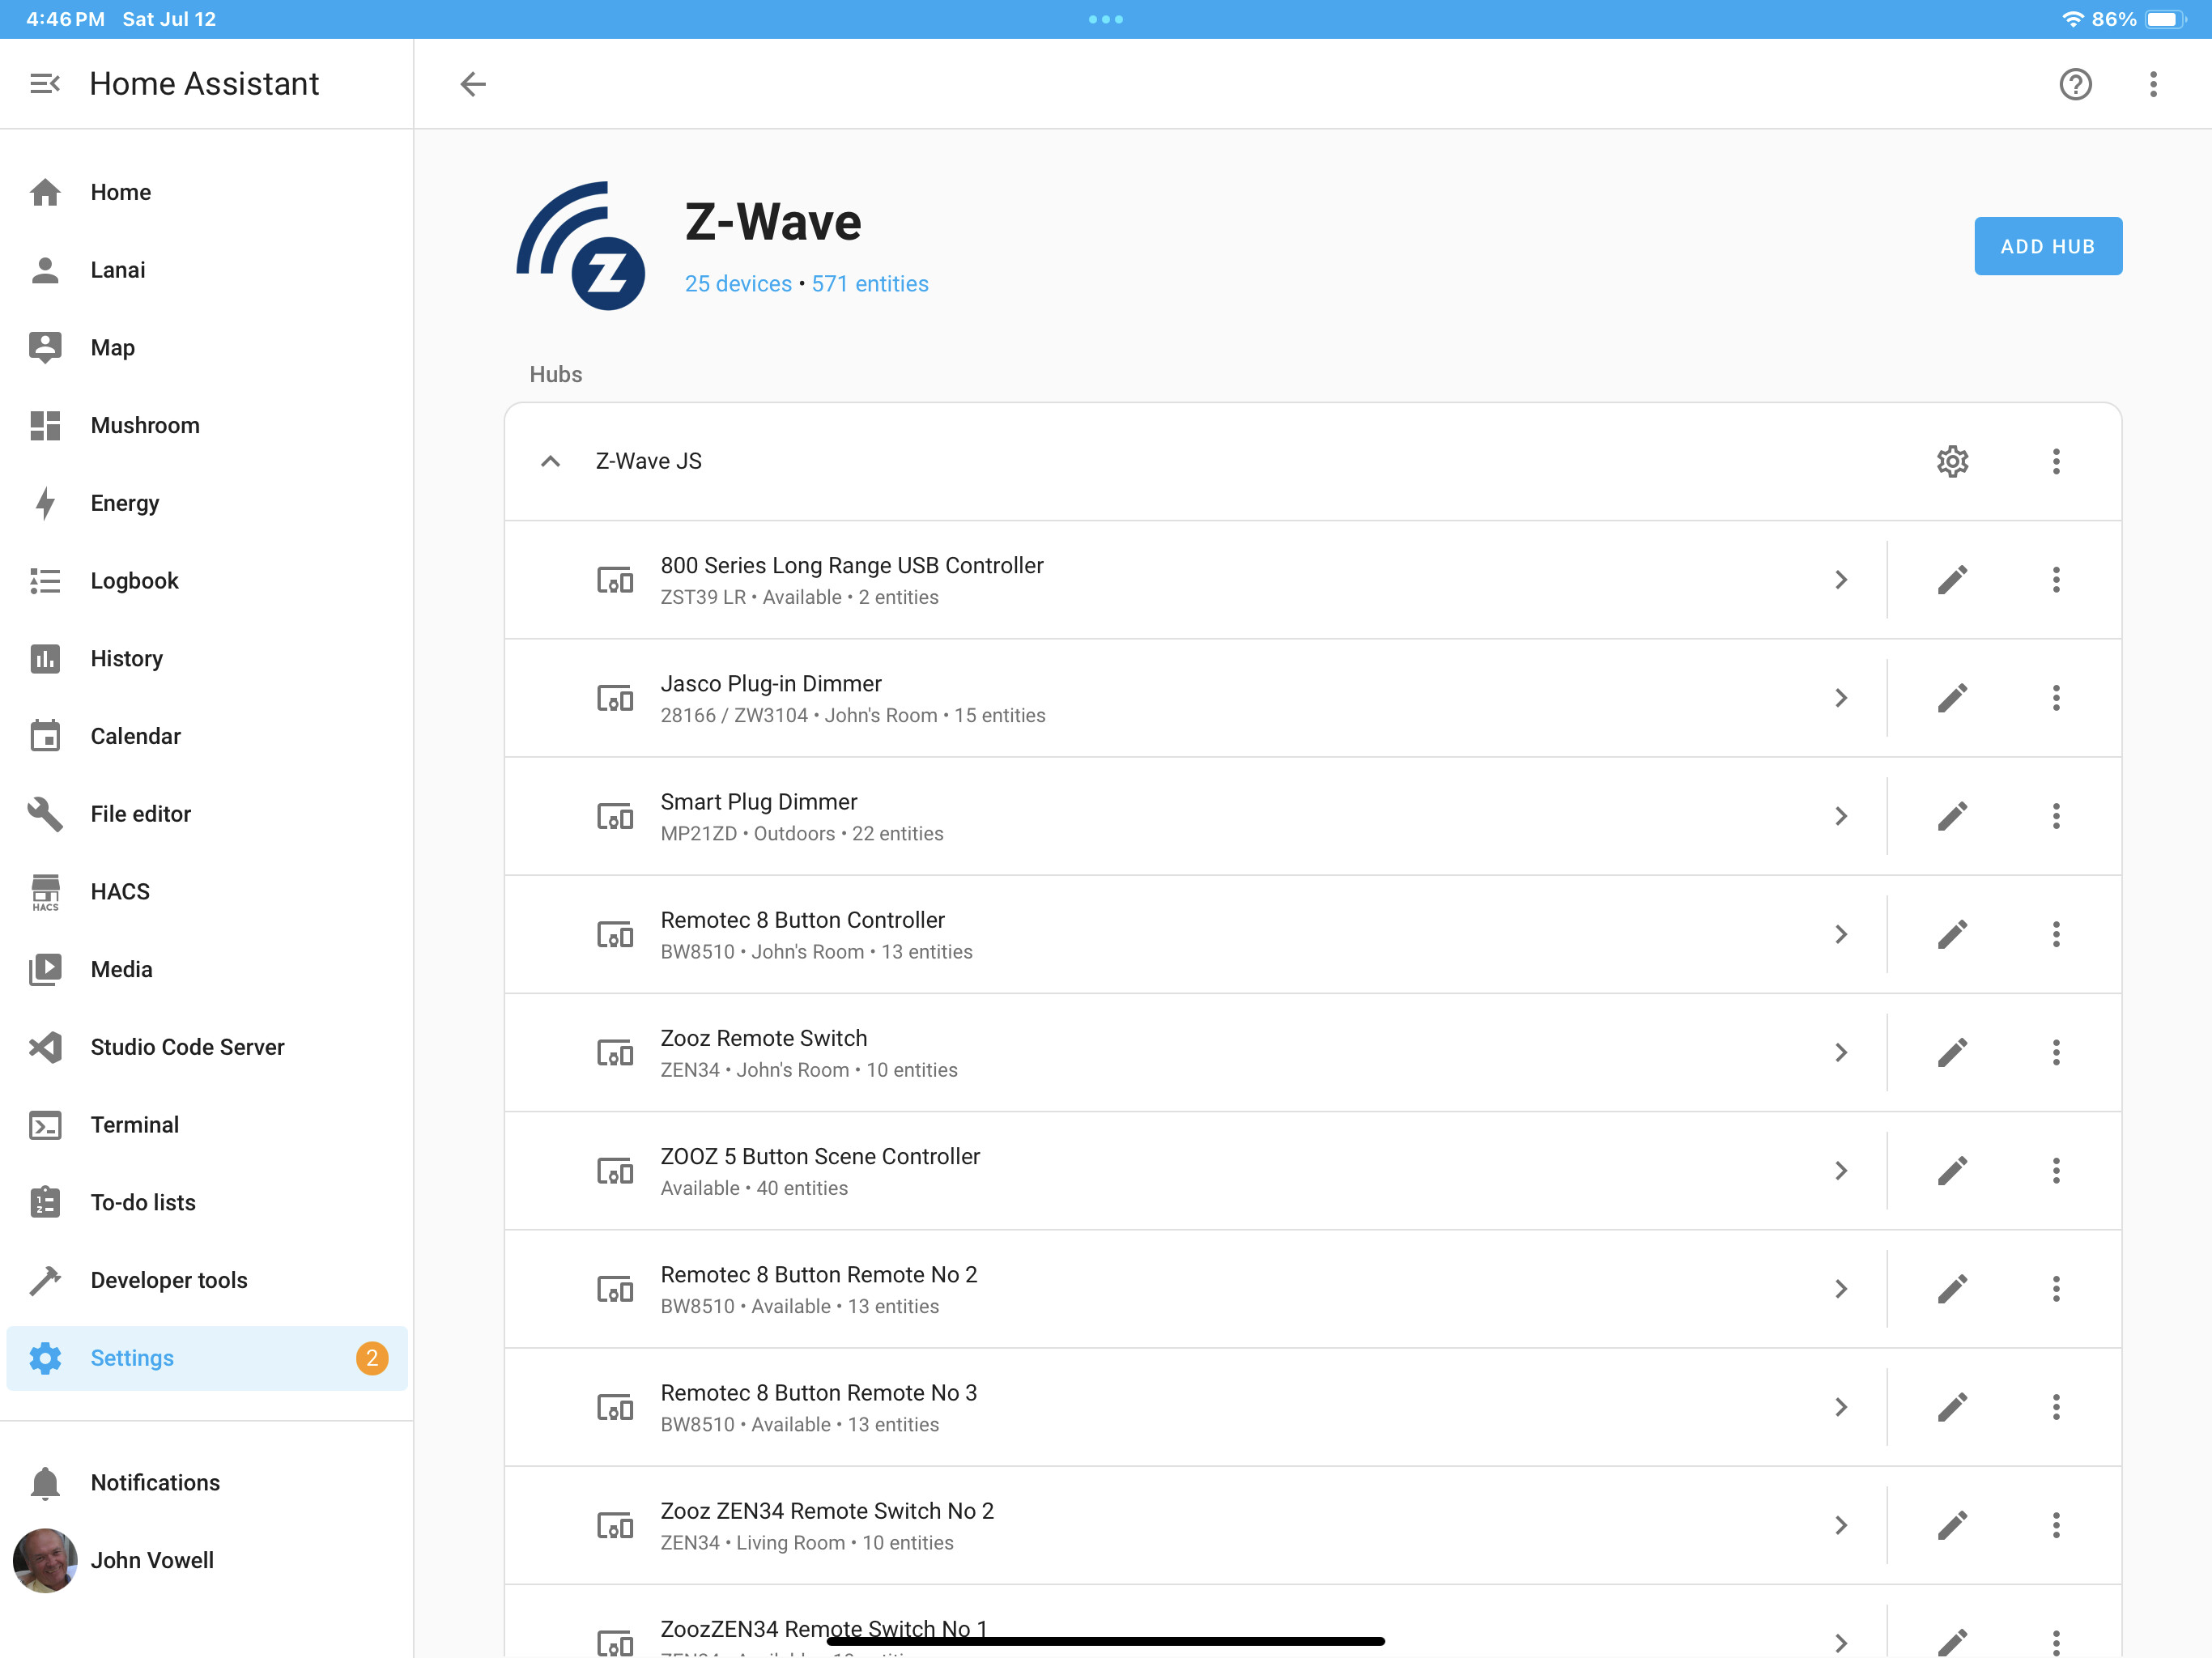Open more options for Smart Plug Dimmer
This screenshot has width=2212, height=1658.
pyautogui.click(x=2056, y=816)
